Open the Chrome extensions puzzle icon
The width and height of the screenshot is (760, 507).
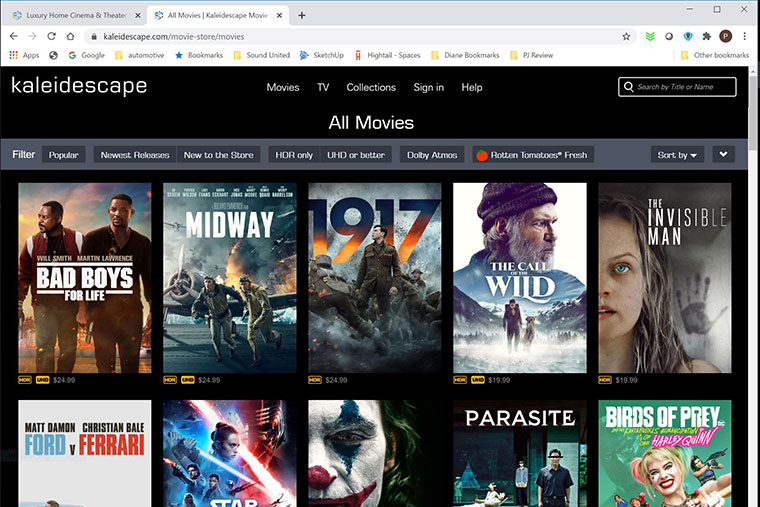point(707,36)
